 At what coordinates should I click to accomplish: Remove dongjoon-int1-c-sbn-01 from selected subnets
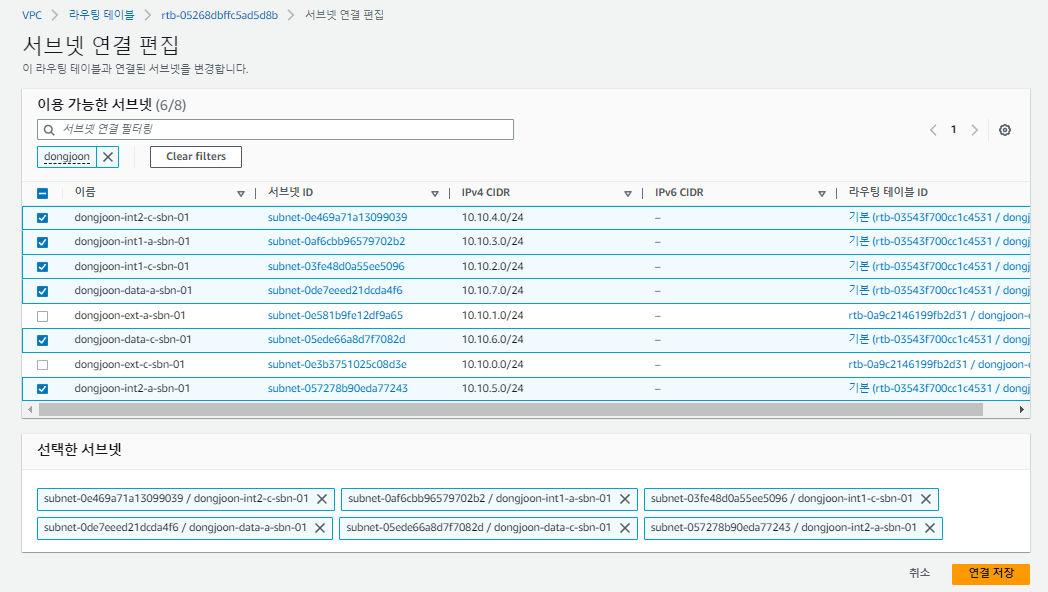(x=926, y=499)
